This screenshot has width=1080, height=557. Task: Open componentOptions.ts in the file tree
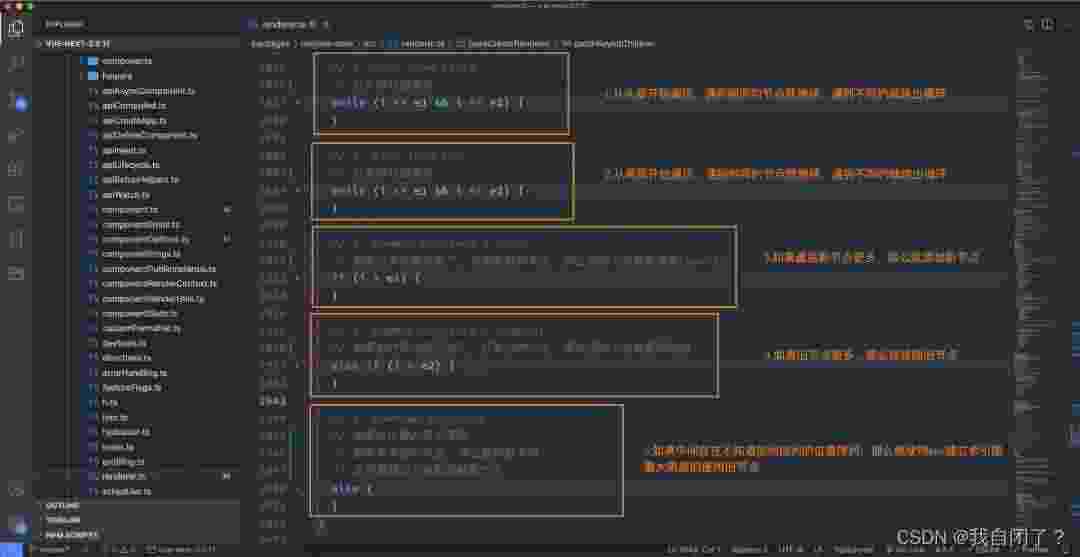click(x=145, y=239)
